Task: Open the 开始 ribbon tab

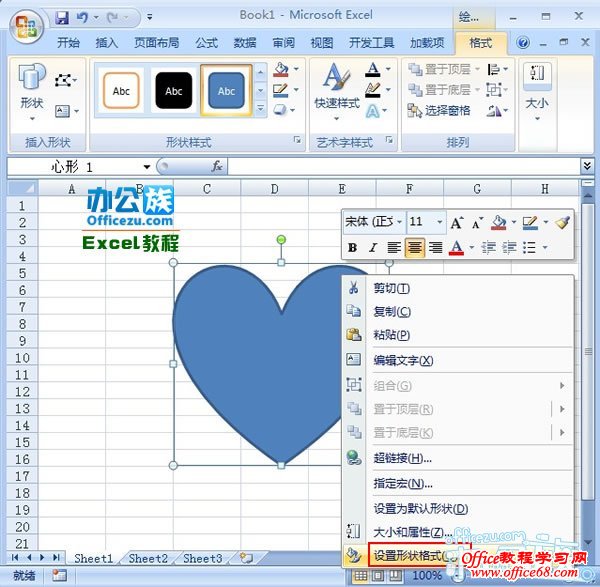Action: tap(68, 42)
